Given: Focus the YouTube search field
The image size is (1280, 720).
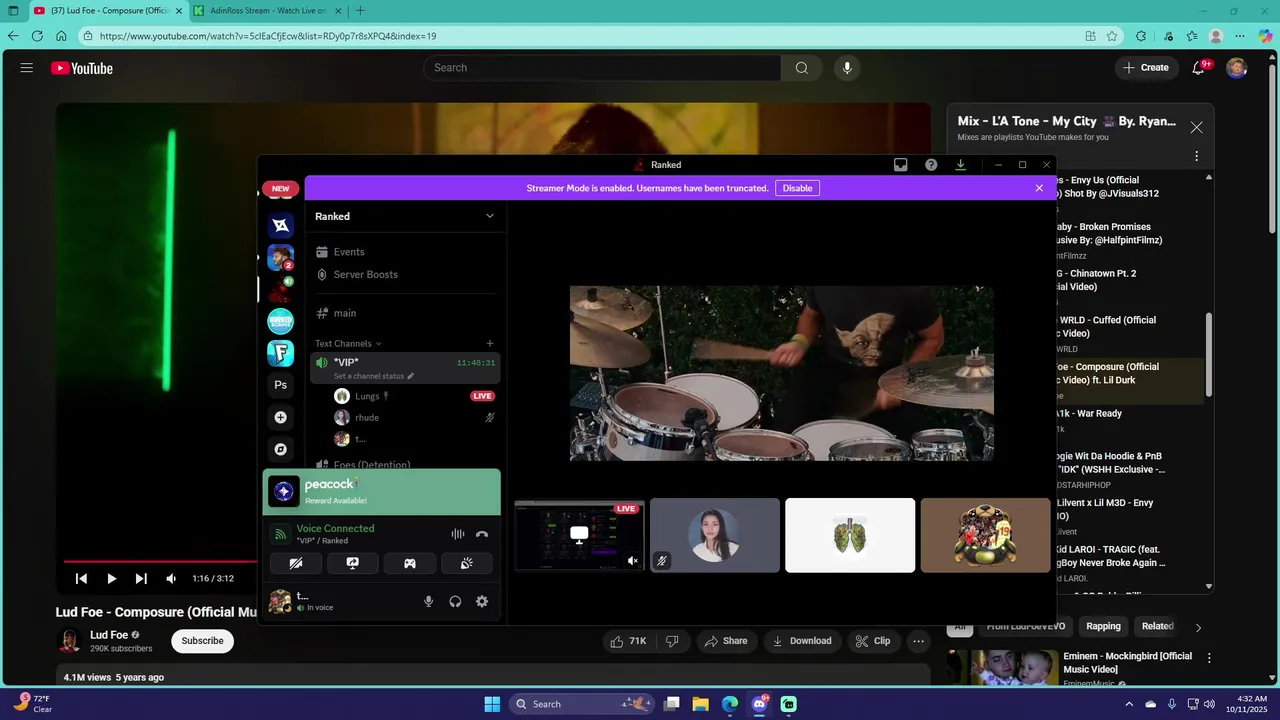Looking at the screenshot, I should tap(602, 68).
